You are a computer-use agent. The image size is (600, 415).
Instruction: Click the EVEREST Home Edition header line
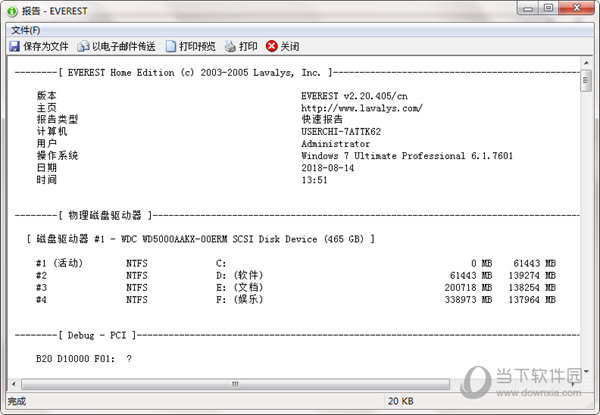click(x=195, y=72)
